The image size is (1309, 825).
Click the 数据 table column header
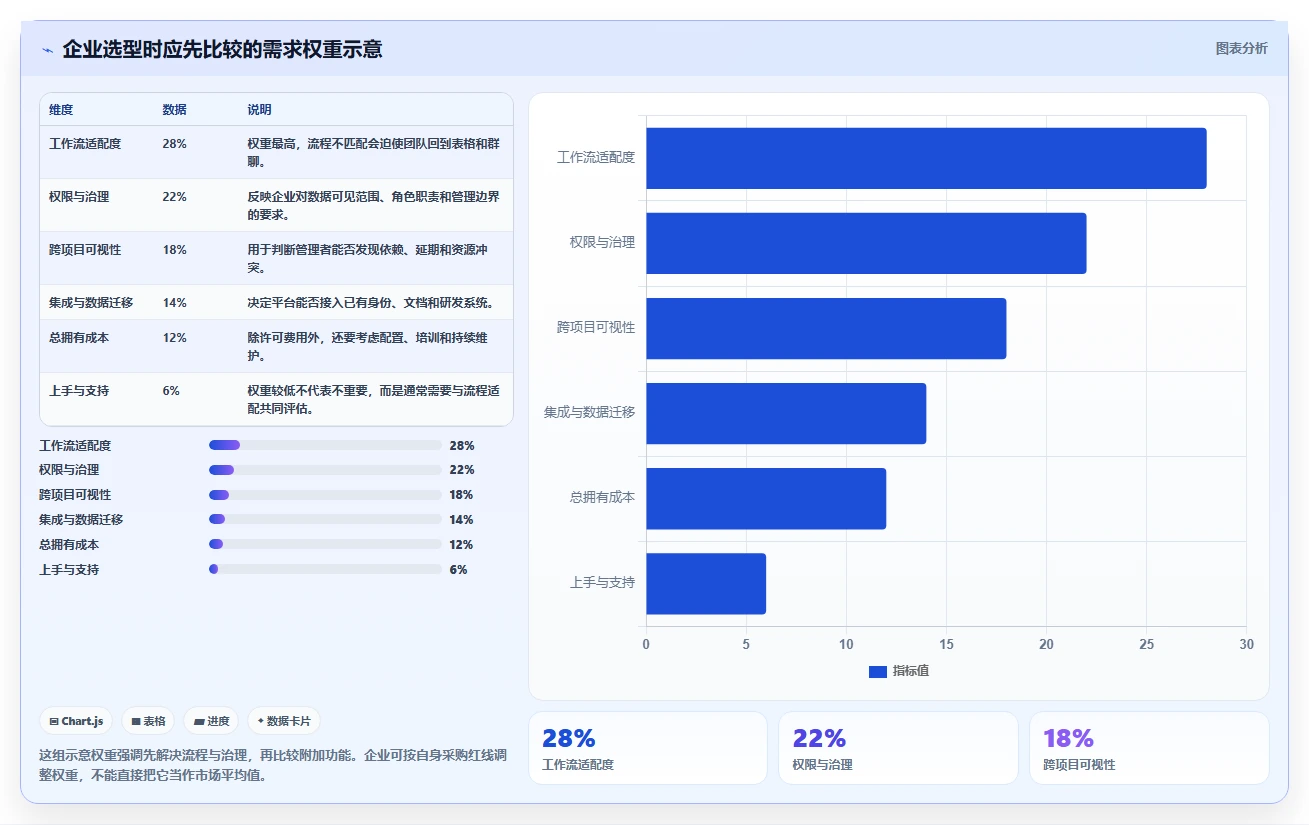point(174,110)
